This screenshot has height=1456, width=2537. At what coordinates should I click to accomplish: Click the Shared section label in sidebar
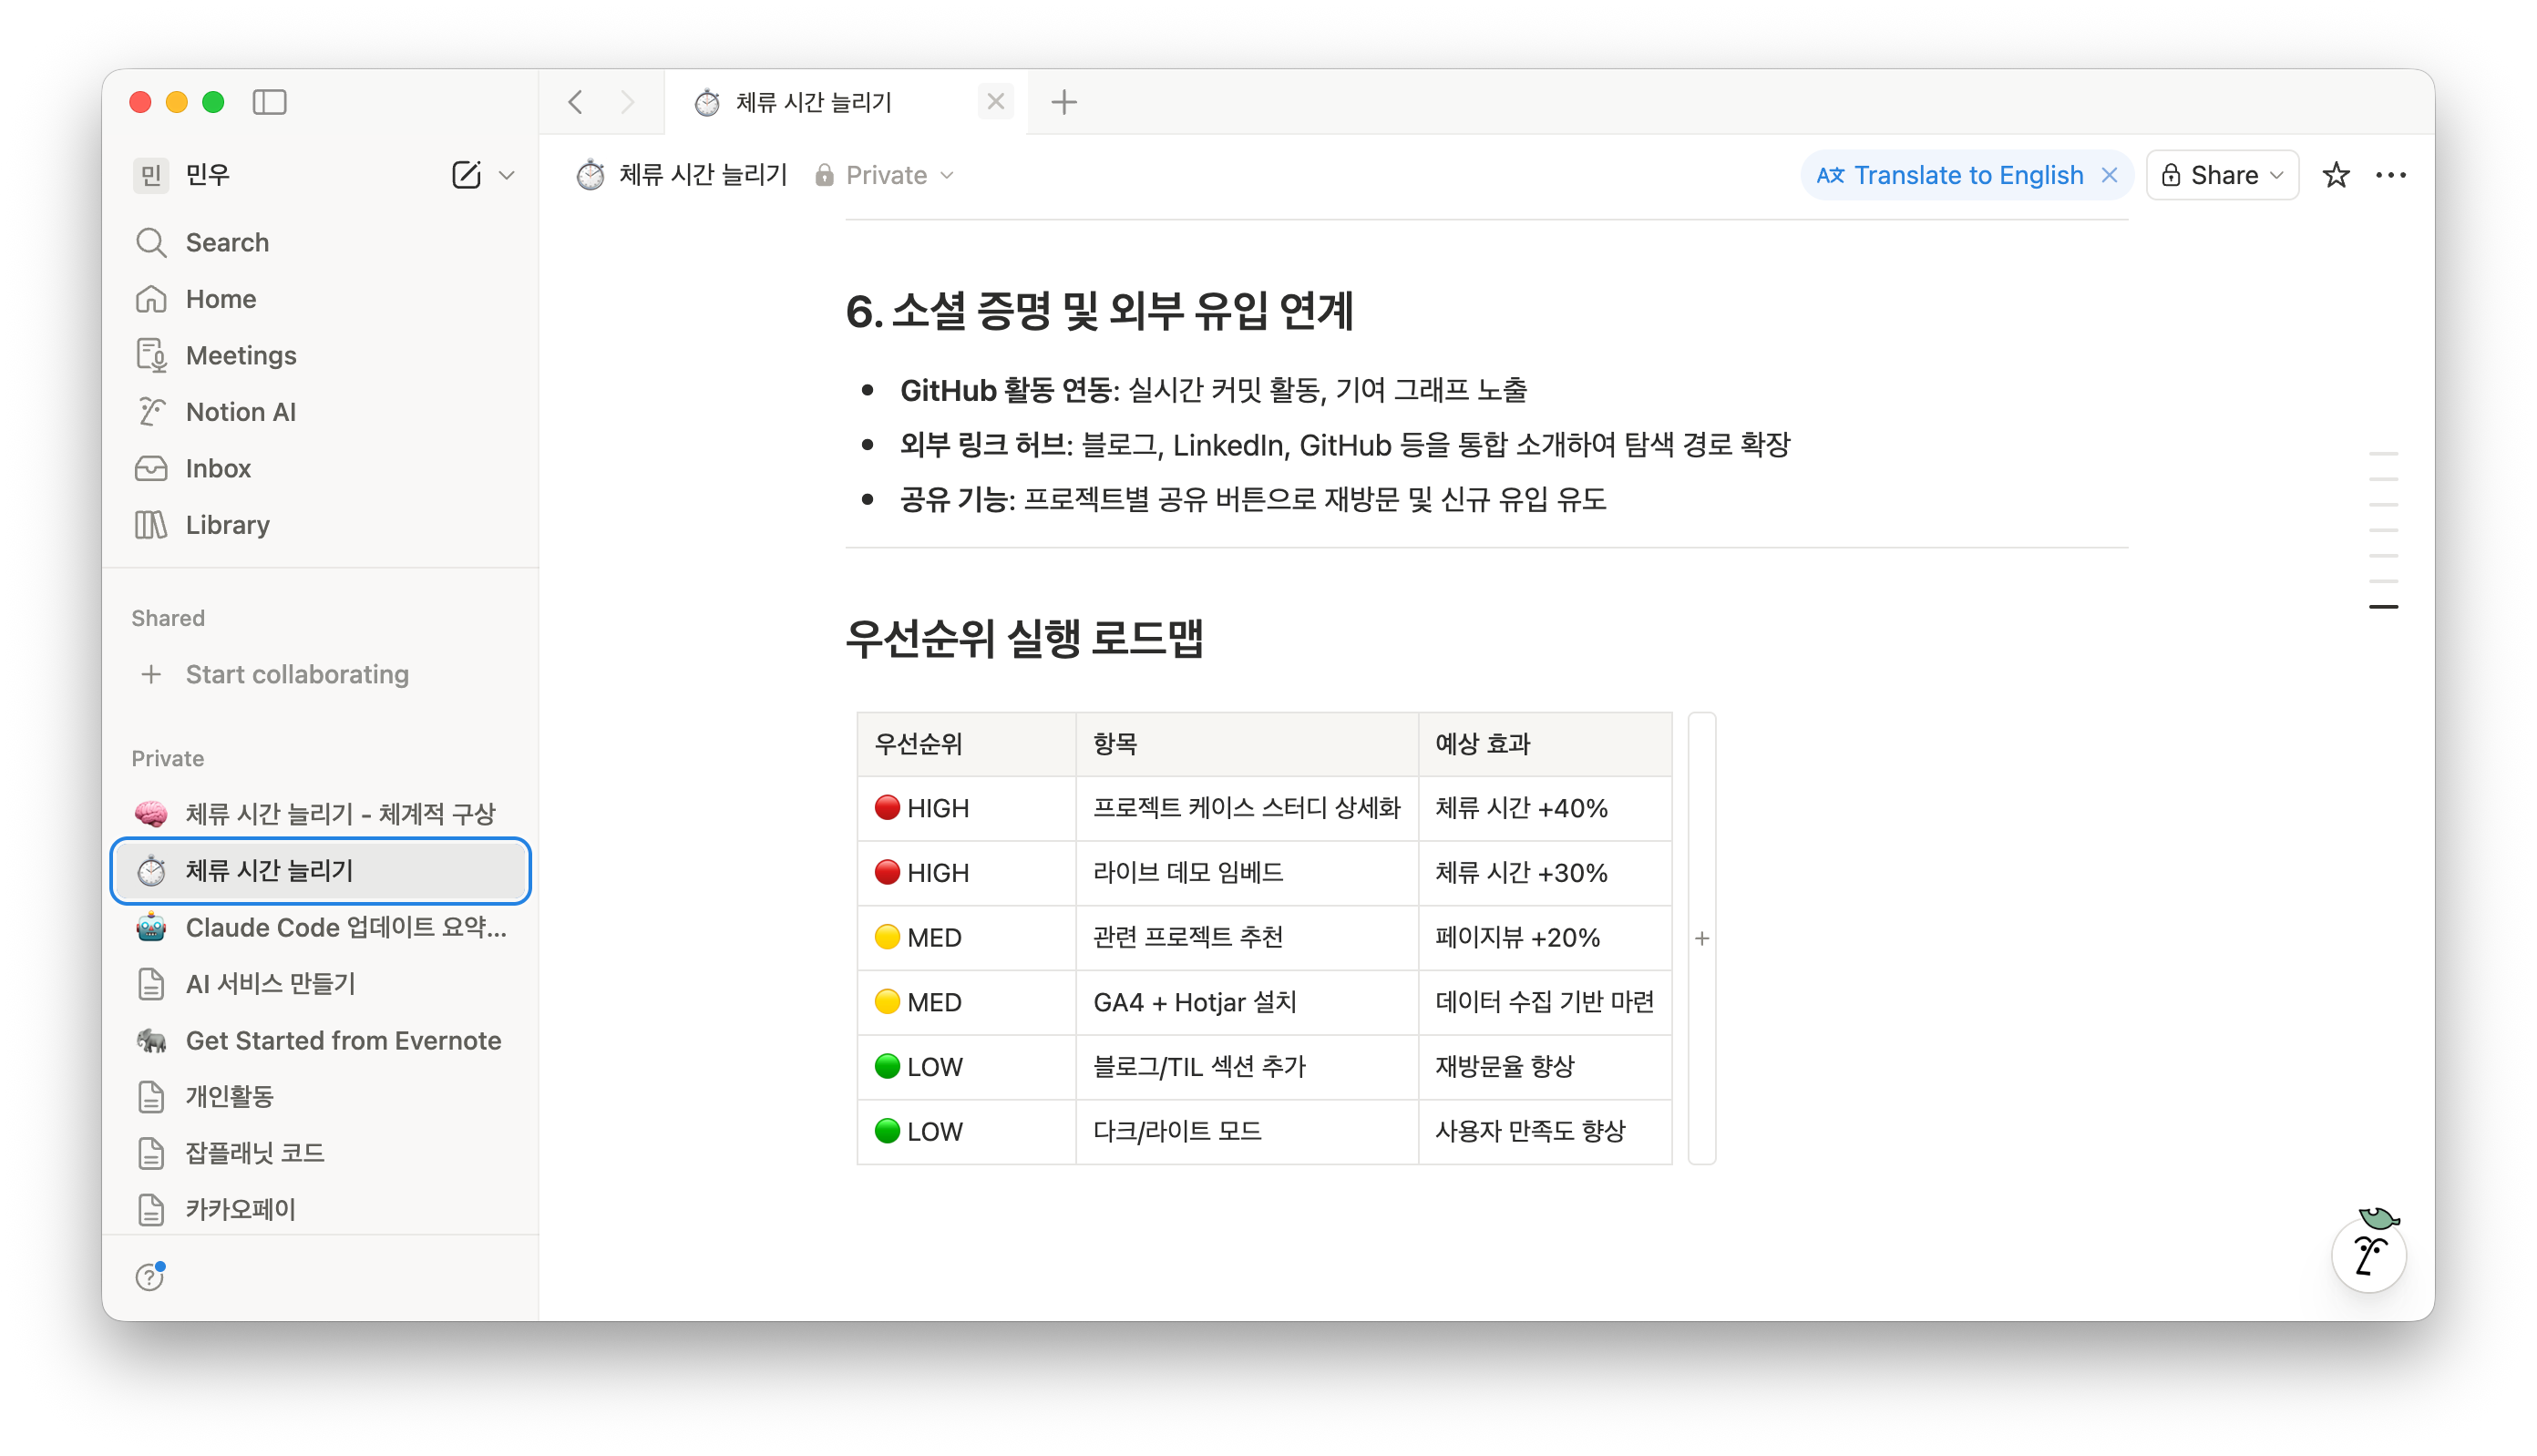point(168,618)
